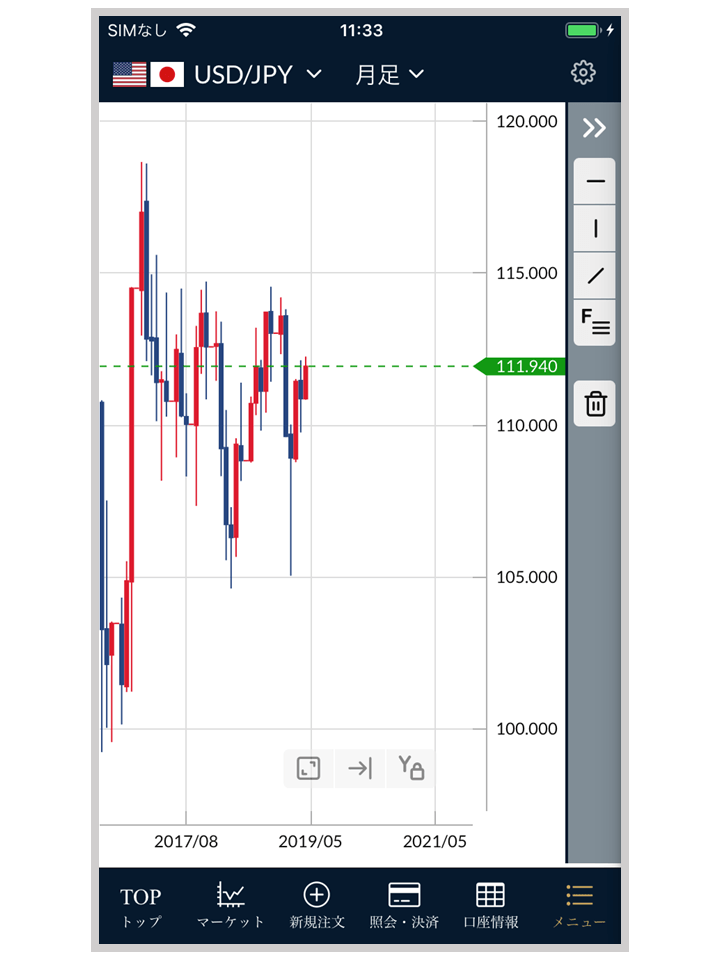Switch to the マーケット tab
Image resolution: width=720 pixels, height=960 pixels.
(x=231, y=906)
